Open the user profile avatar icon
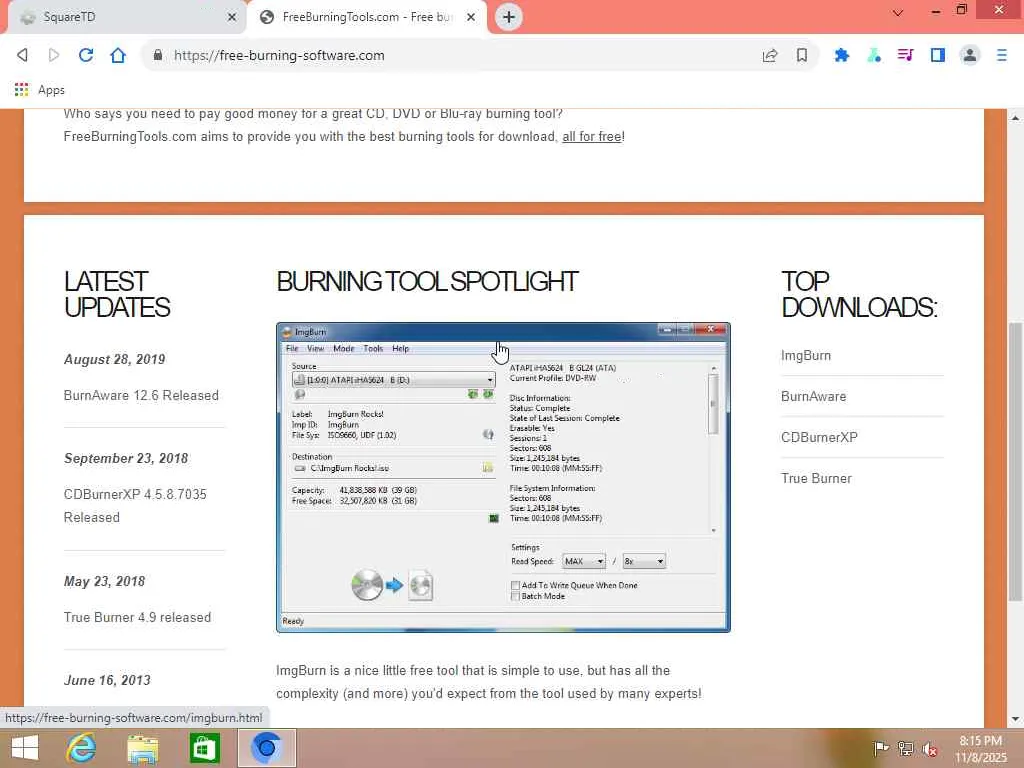1024x768 pixels. point(970,56)
